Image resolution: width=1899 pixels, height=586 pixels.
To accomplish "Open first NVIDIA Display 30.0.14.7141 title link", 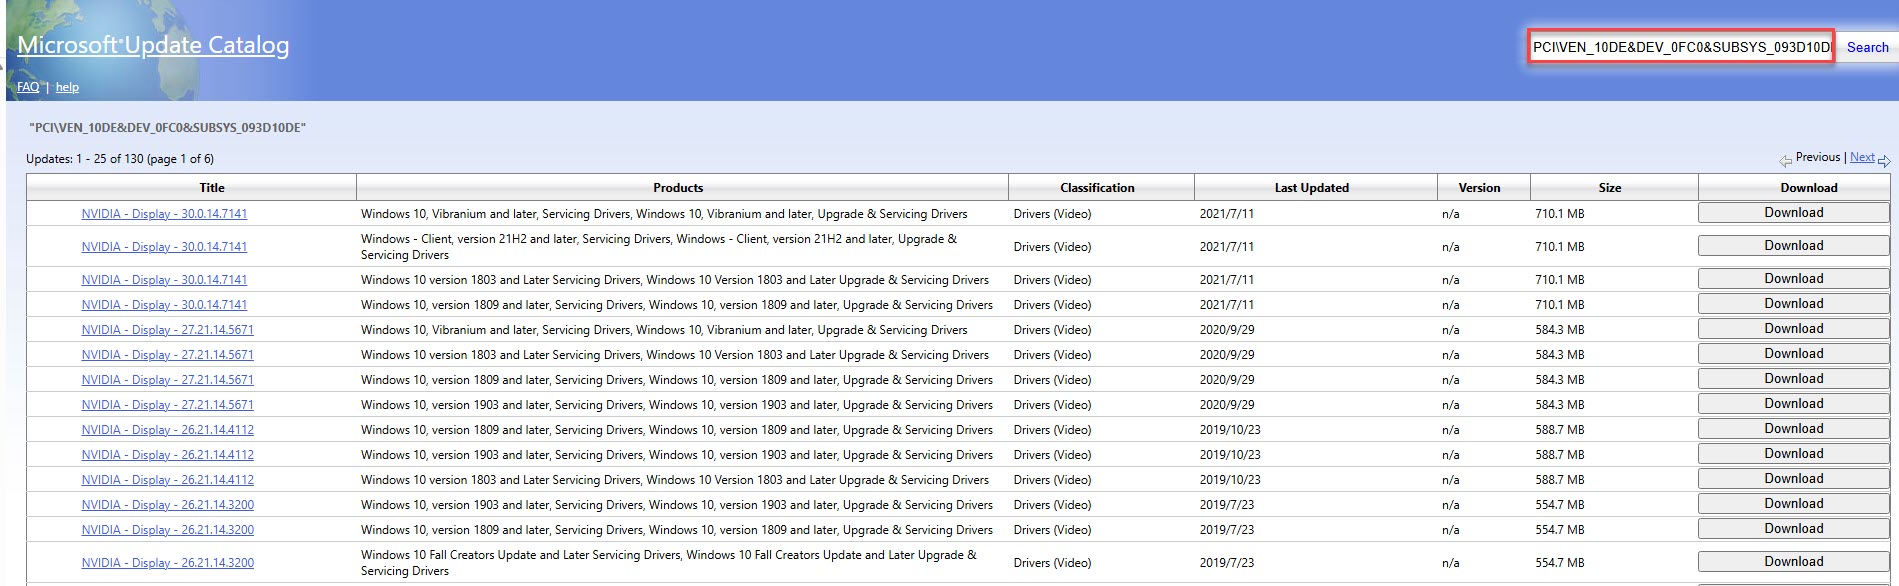I will [164, 214].
